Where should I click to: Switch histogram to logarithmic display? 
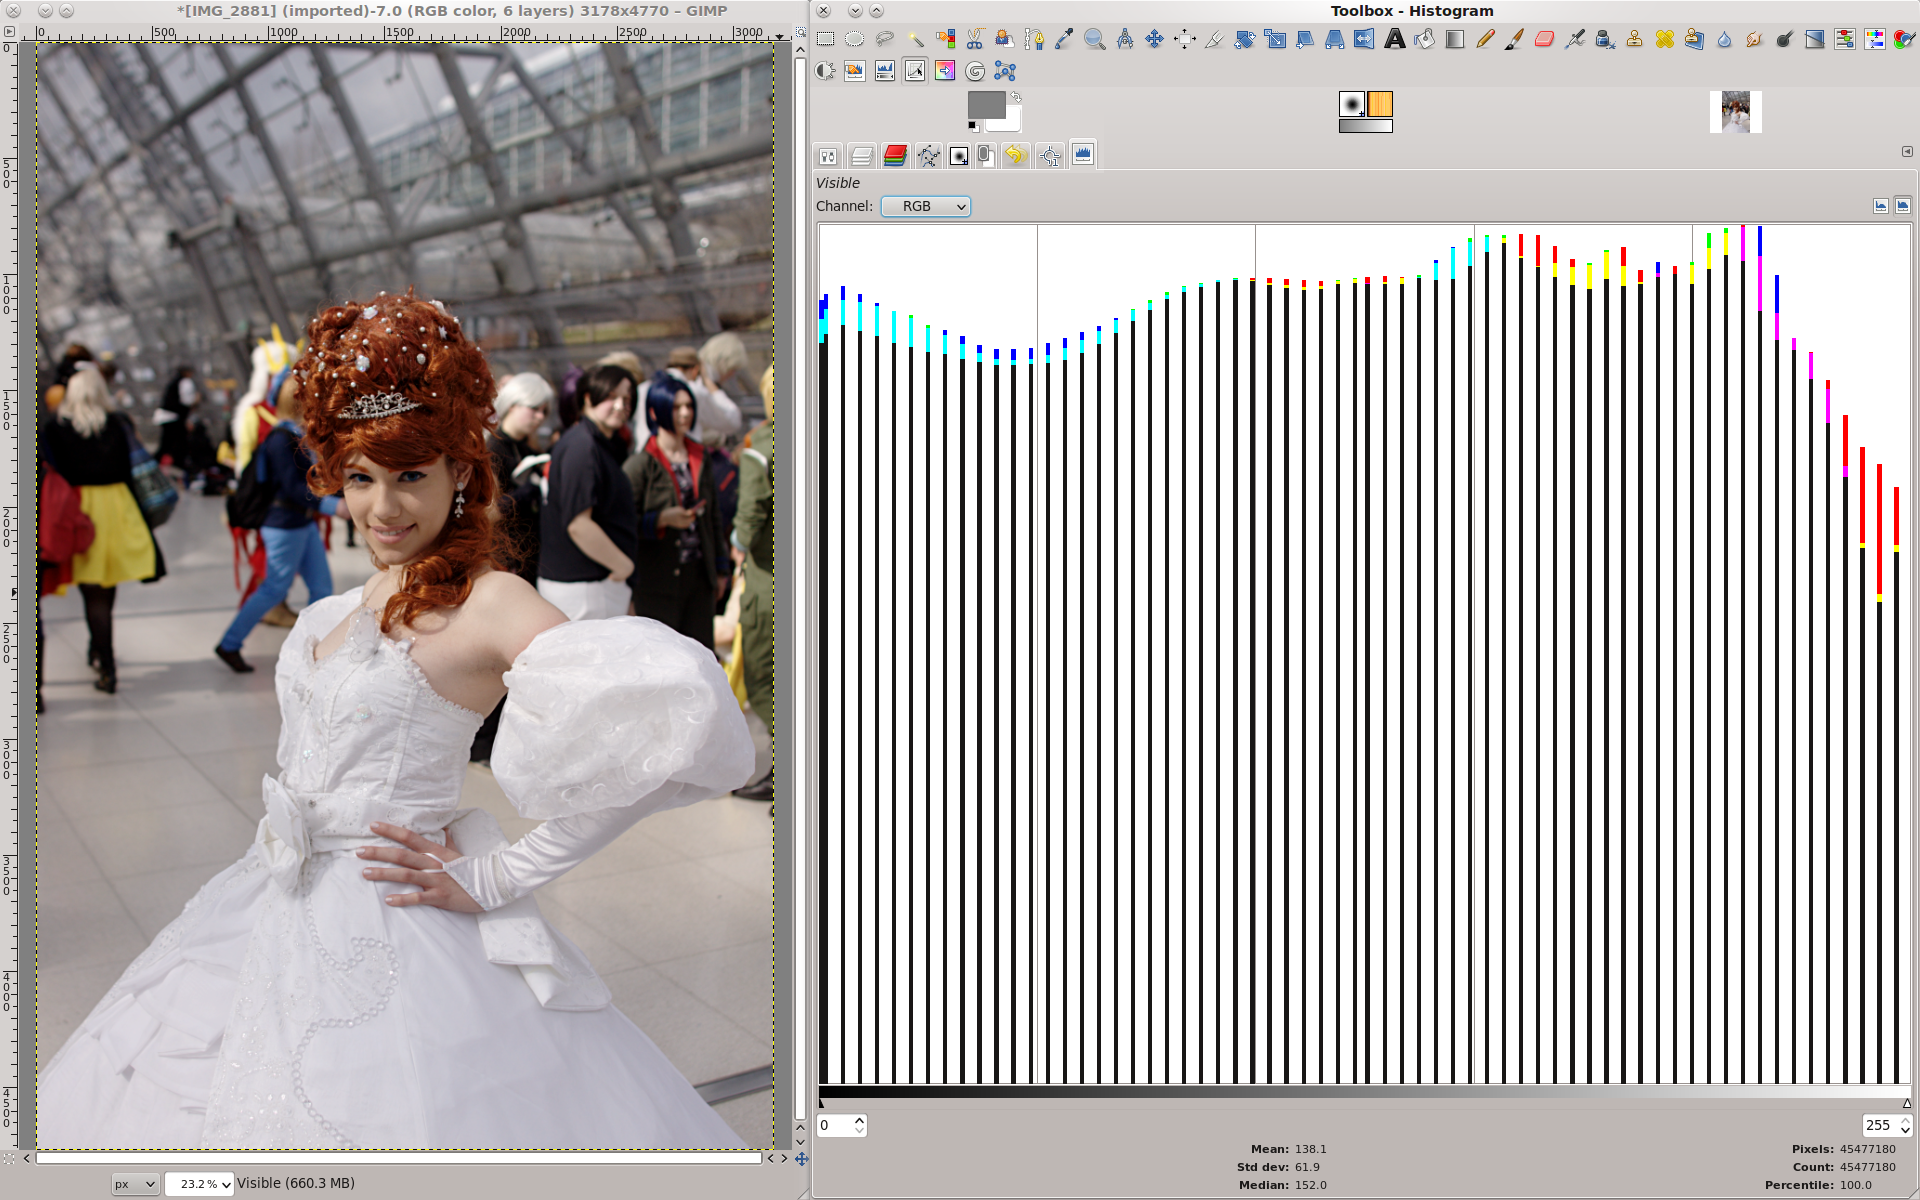1902,206
